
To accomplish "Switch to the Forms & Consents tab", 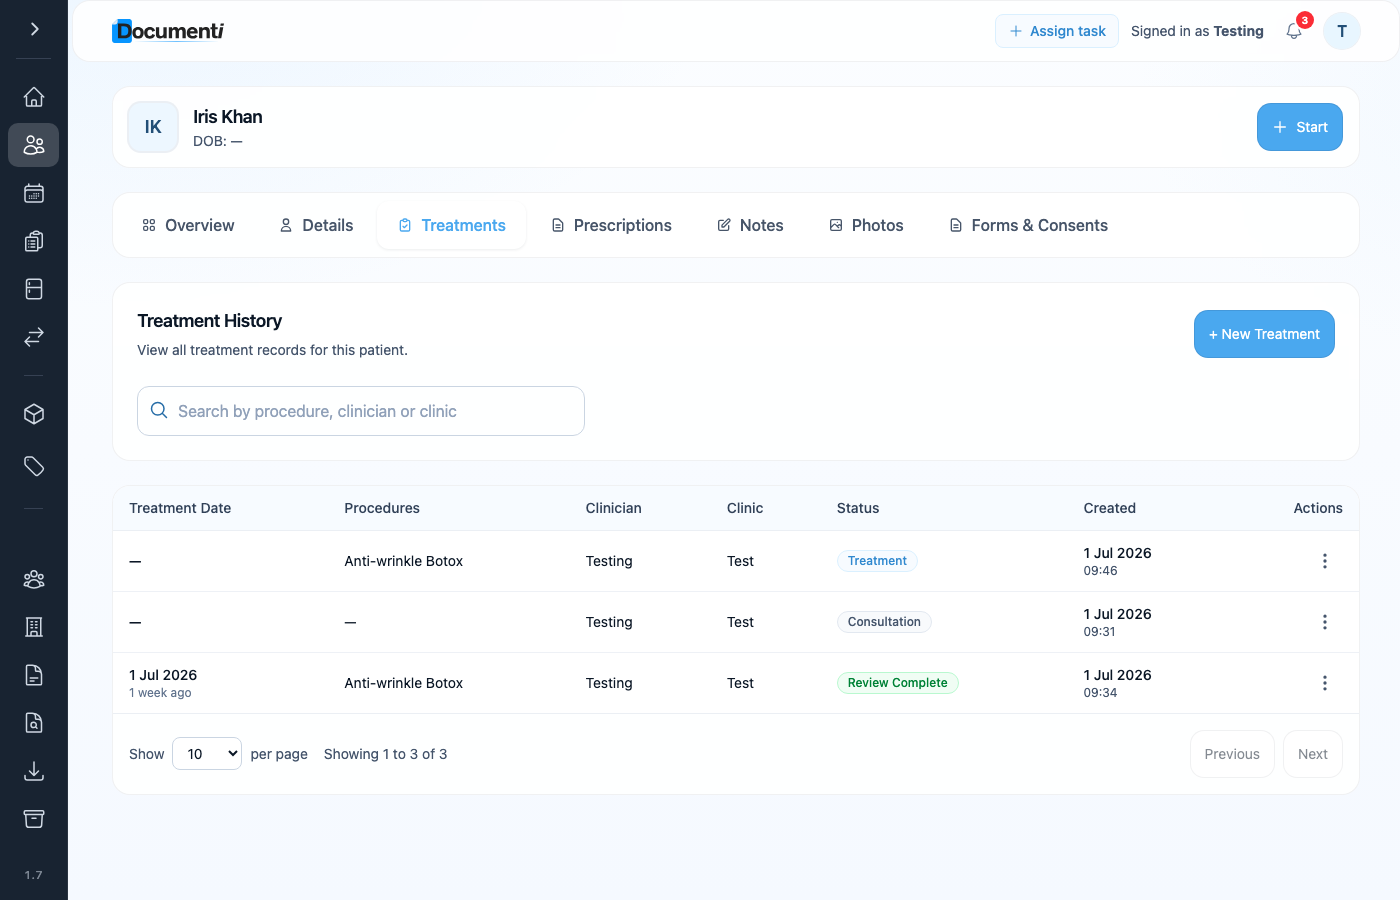I will point(1028,225).
